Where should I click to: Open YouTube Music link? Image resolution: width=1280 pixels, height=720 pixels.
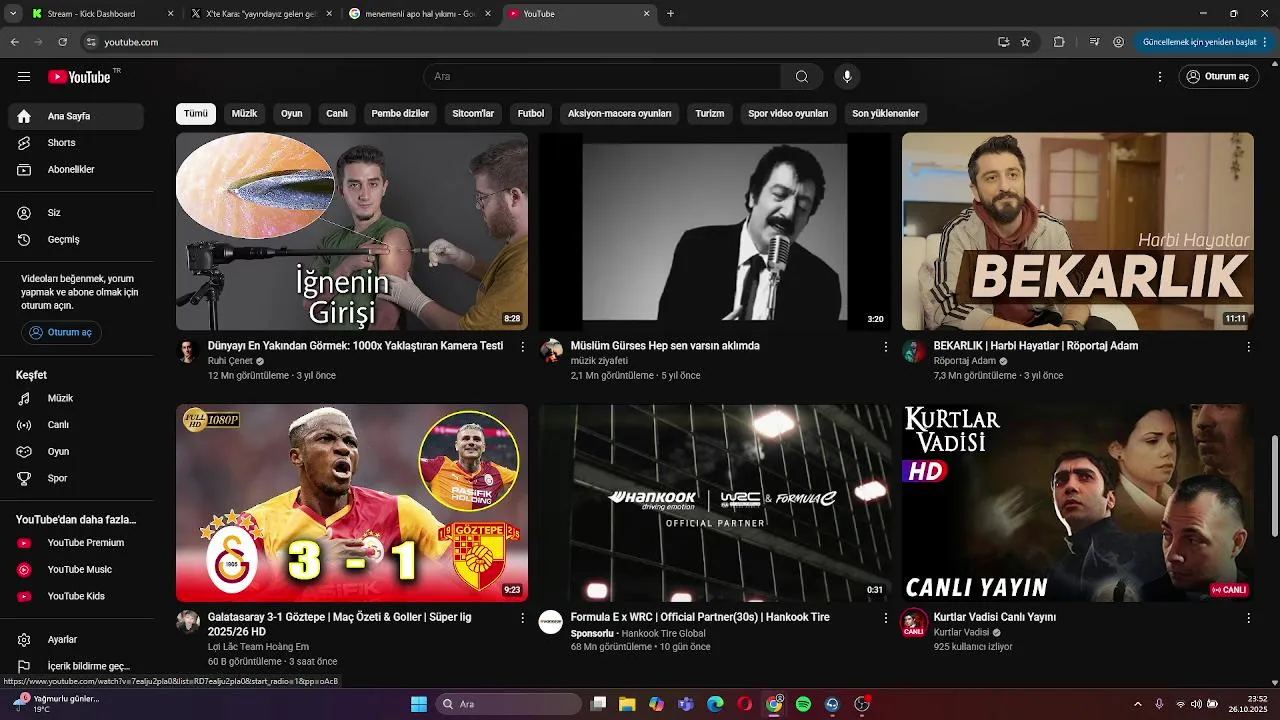pyautogui.click(x=76, y=570)
